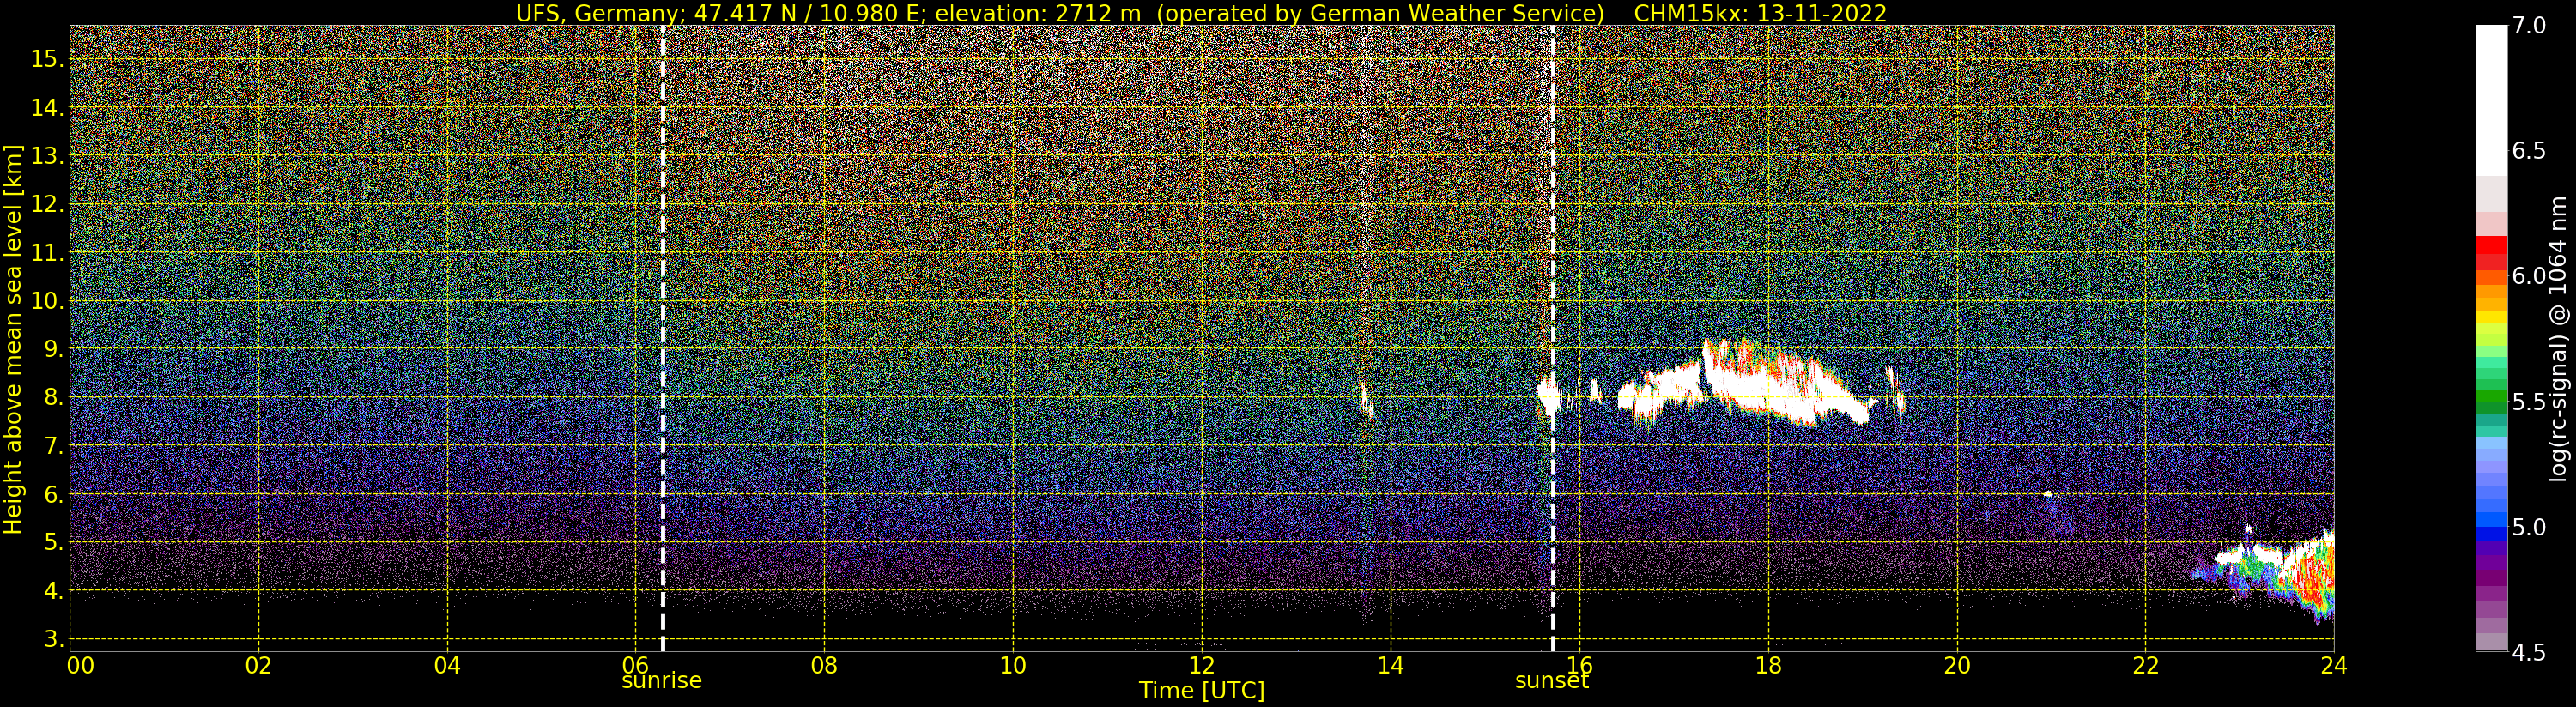Viewport: 2576px width, 707px height.
Task: Click the "sunset" label below the time axis
Action: (x=1552, y=681)
